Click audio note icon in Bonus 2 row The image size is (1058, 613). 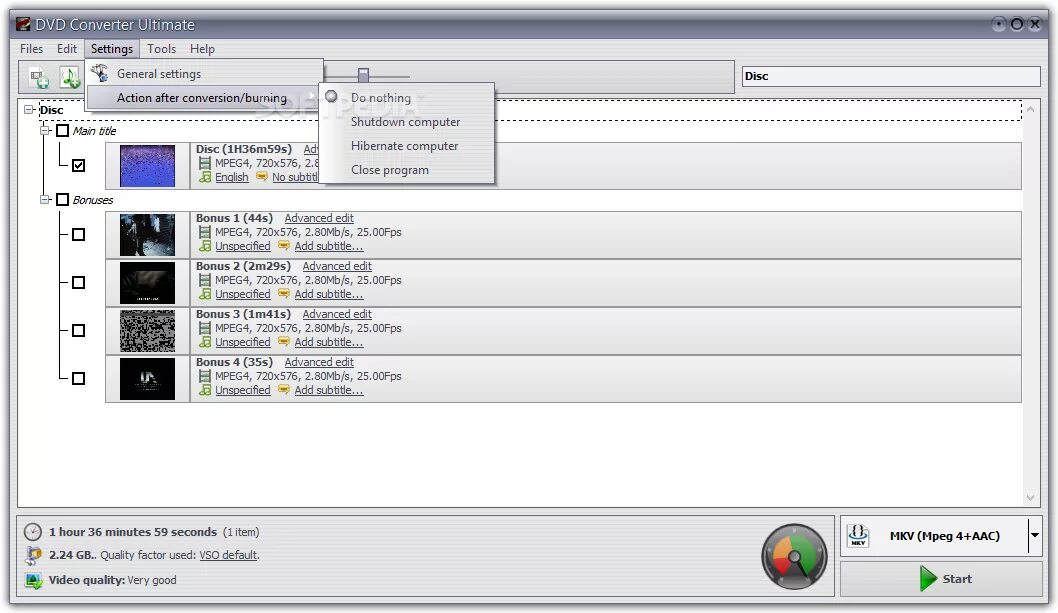[205, 294]
